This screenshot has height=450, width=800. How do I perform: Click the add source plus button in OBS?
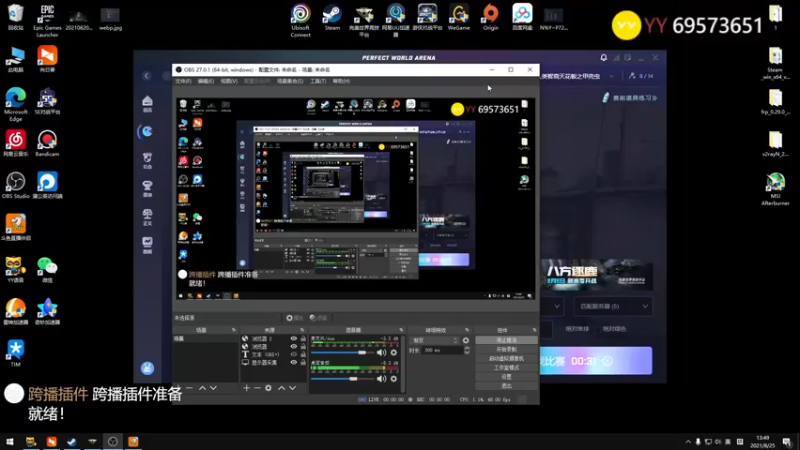pos(246,388)
